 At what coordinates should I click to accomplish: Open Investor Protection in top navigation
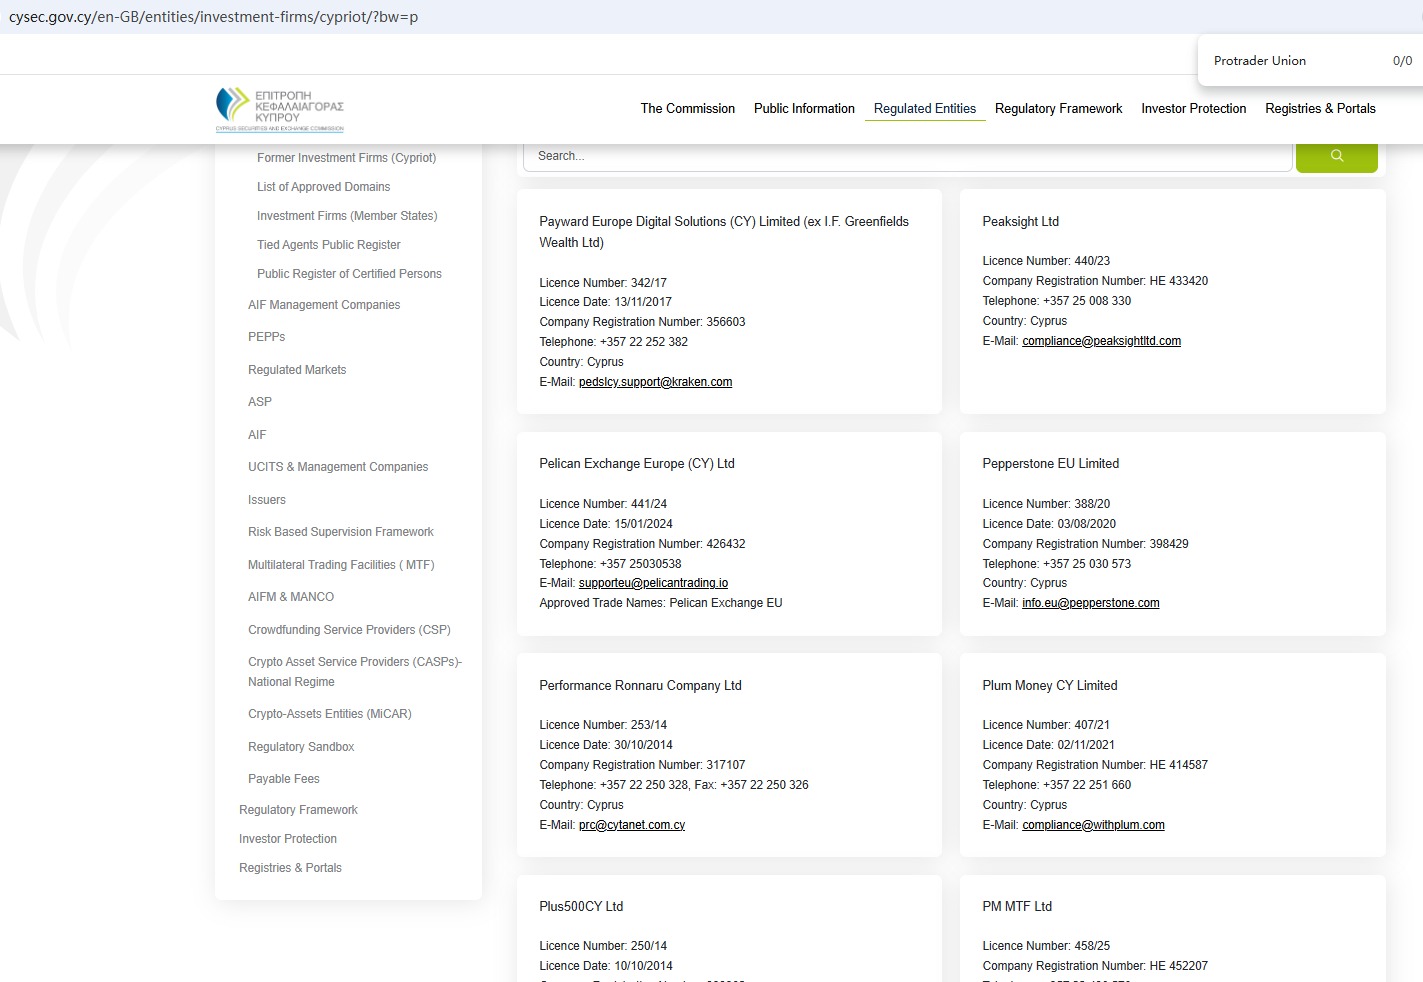(x=1193, y=109)
